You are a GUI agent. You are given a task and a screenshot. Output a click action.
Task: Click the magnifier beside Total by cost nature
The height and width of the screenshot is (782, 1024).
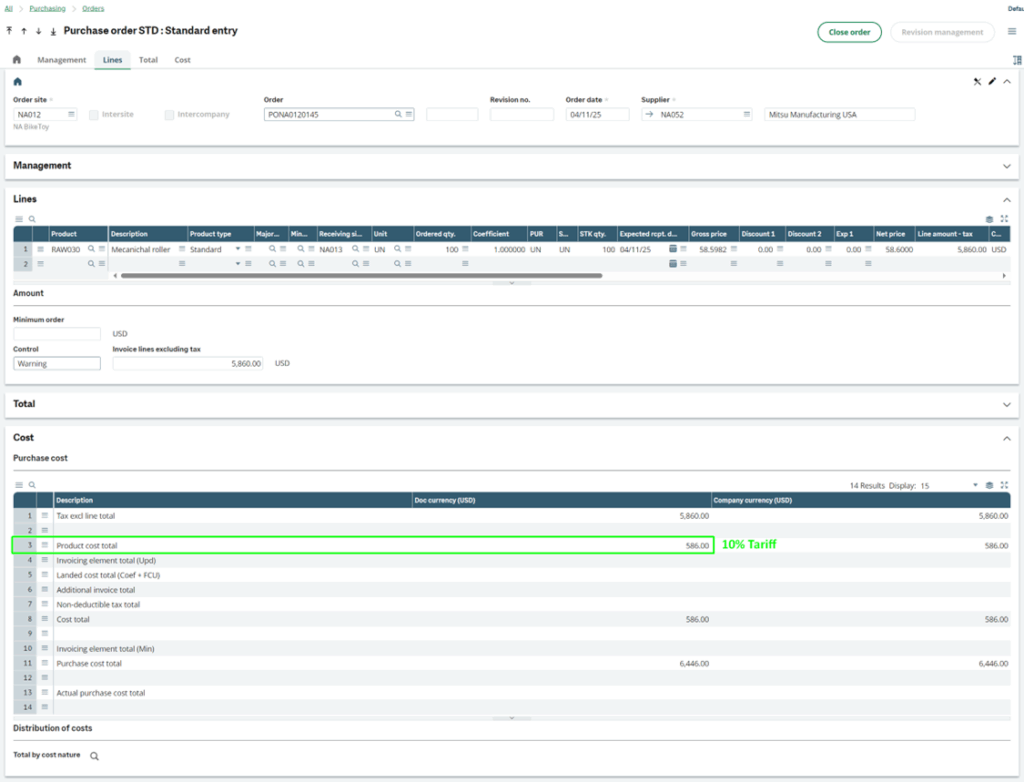[95, 756]
